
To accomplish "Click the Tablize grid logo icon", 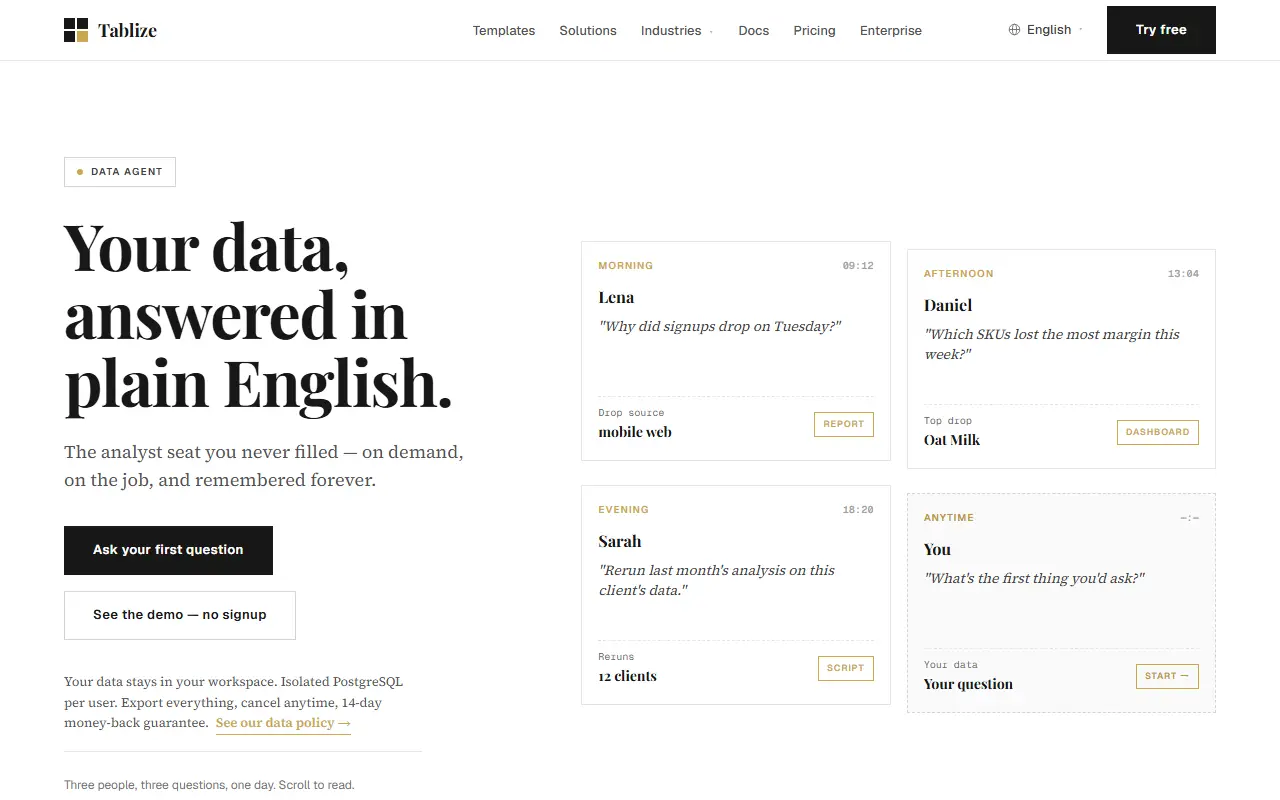I will point(76,30).
